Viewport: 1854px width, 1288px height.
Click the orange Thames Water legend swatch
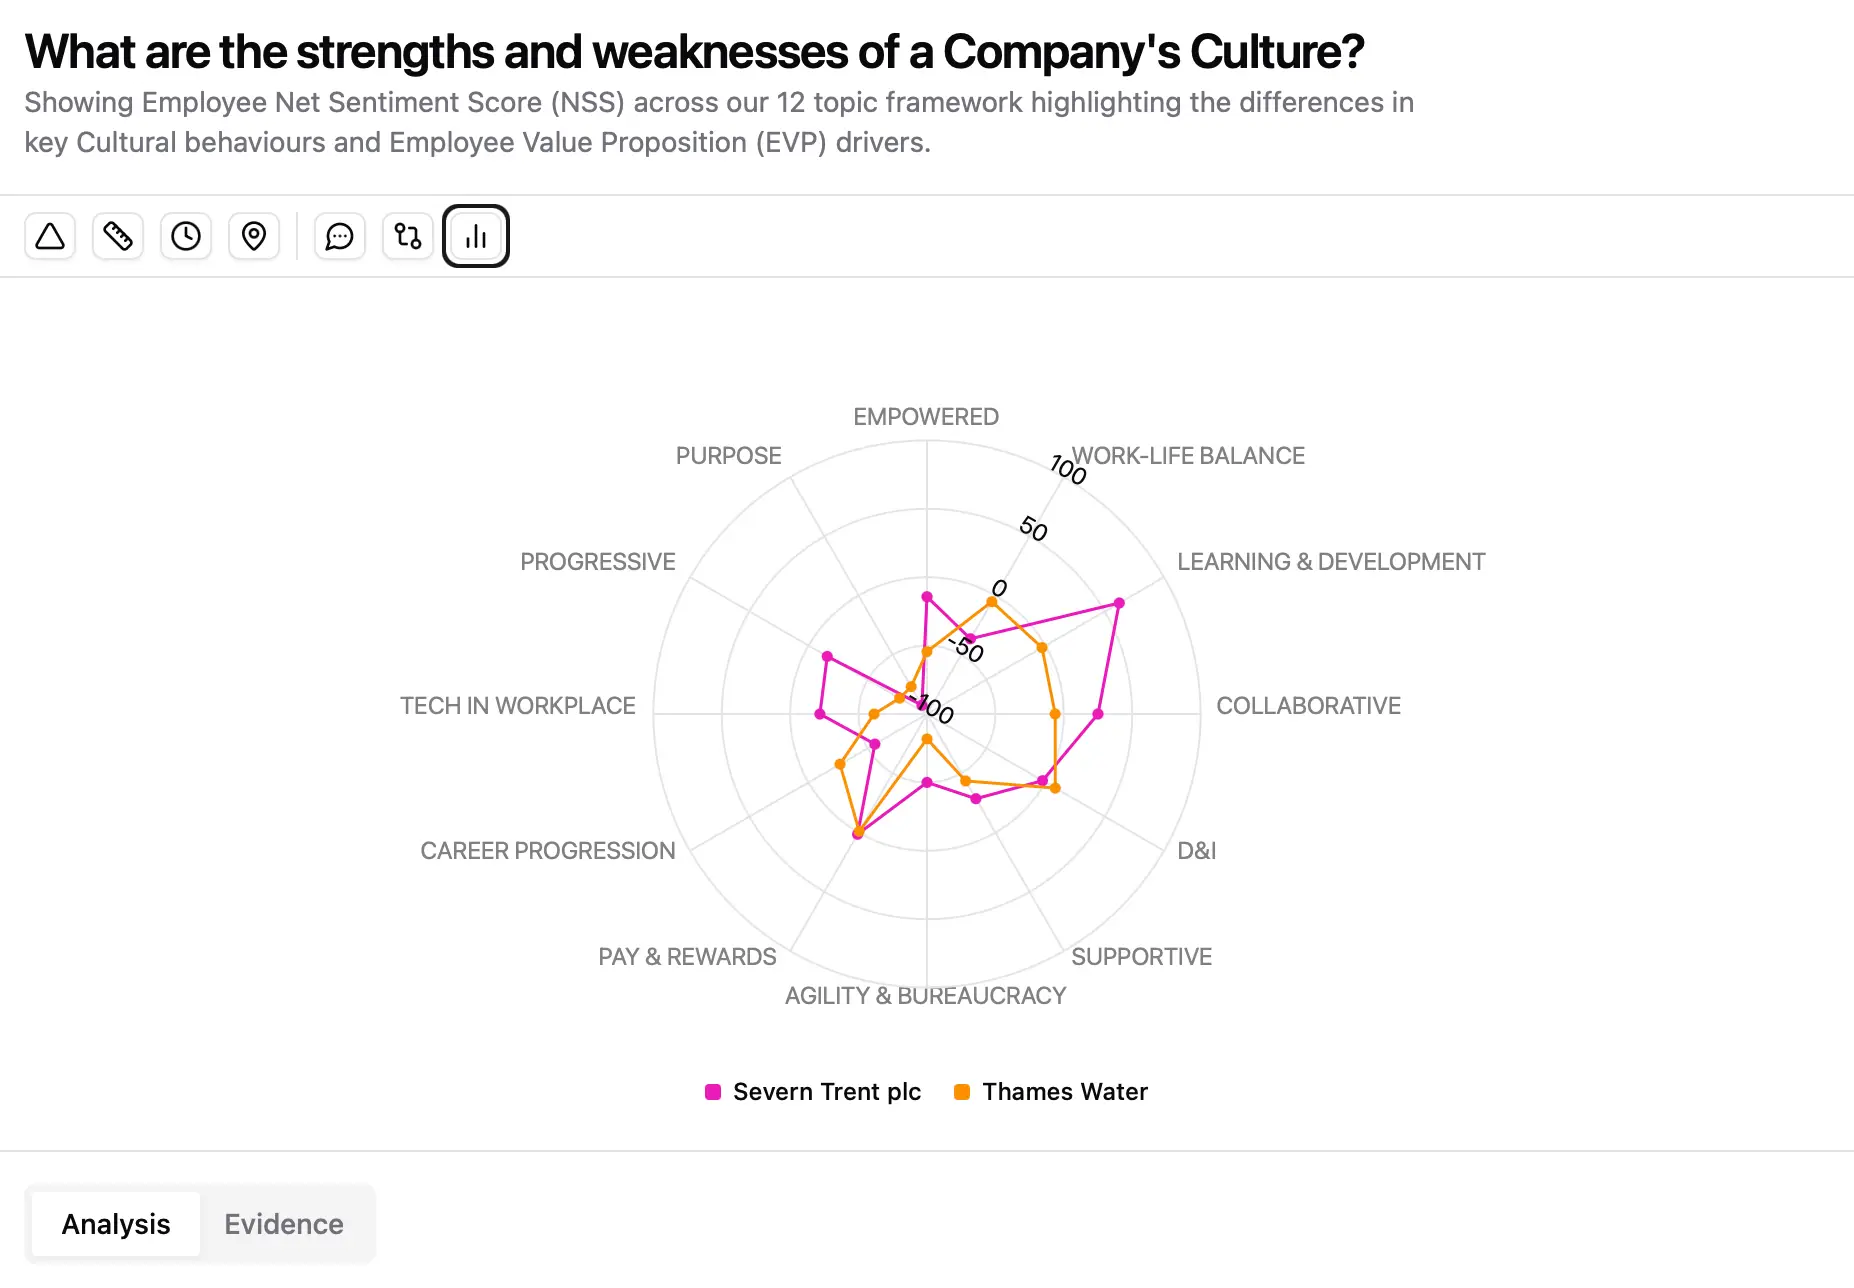click(x=962, y=1092)
